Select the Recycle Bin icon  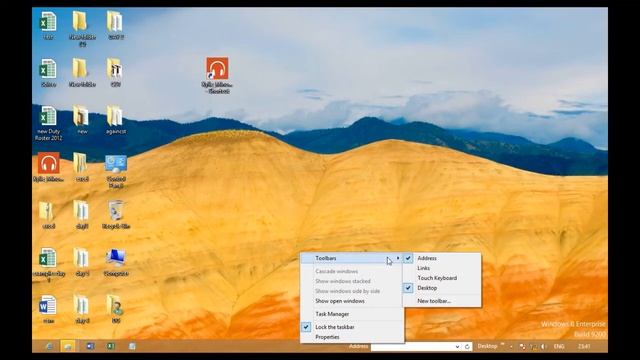(116, 211)
